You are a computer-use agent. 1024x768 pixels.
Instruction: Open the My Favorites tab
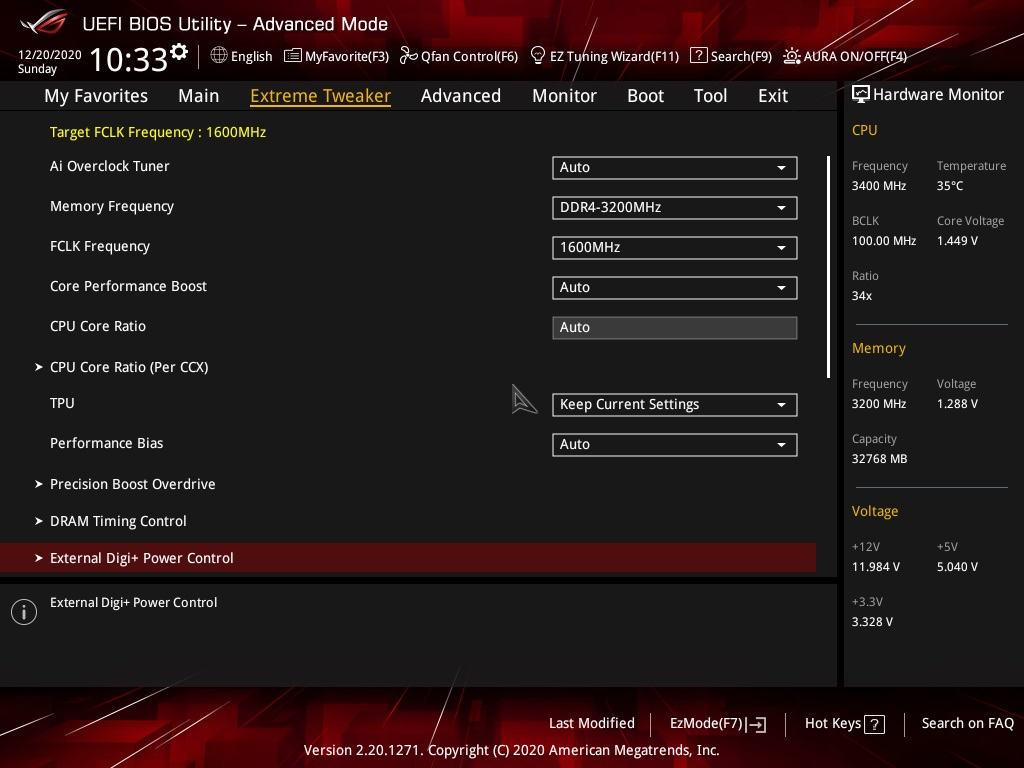[x=96, y=96]
